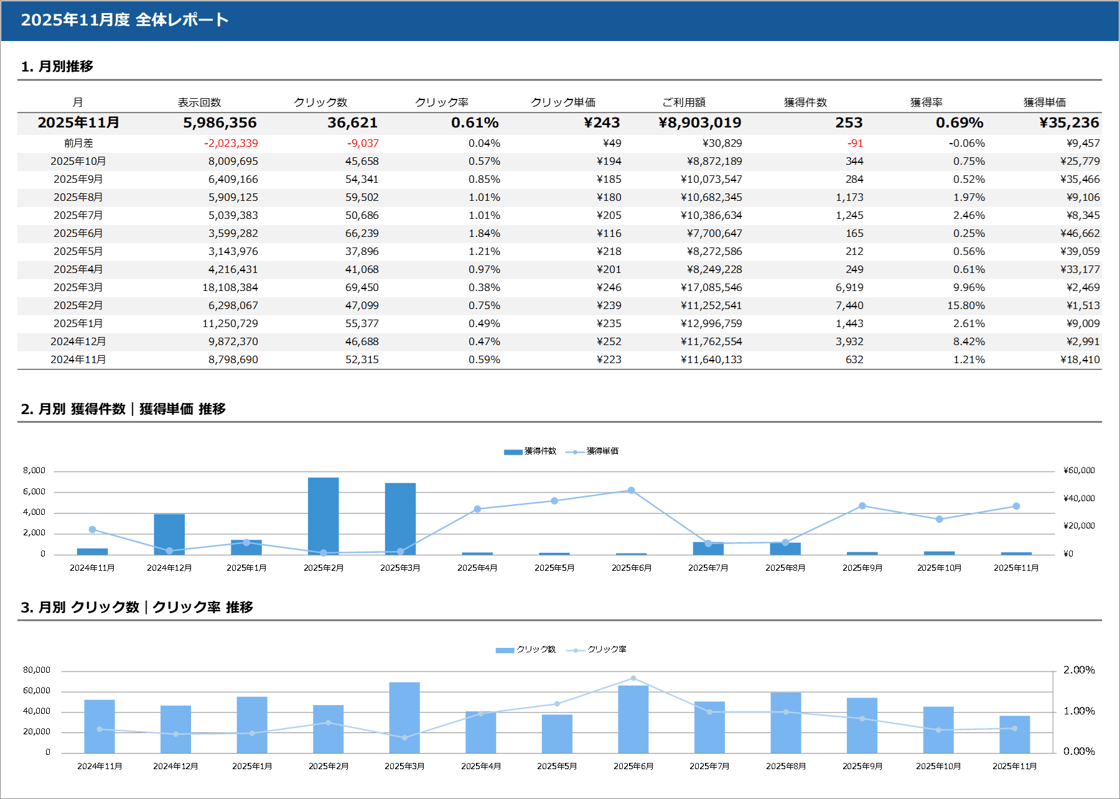
Task: Click the report title 2025年11月度 全体レポート
Action: 125,20
